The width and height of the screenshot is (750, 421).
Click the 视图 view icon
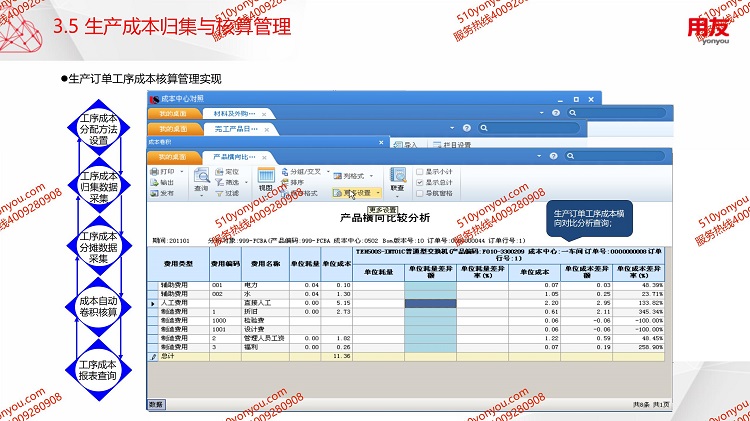pyautogui.click(x=266, y=179)
